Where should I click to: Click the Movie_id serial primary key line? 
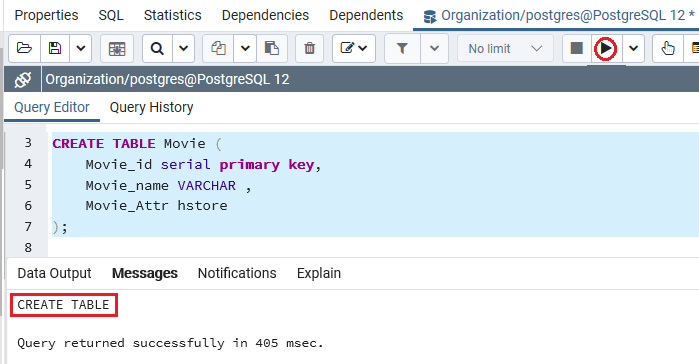pyautogui.click(x=203, y=164)
